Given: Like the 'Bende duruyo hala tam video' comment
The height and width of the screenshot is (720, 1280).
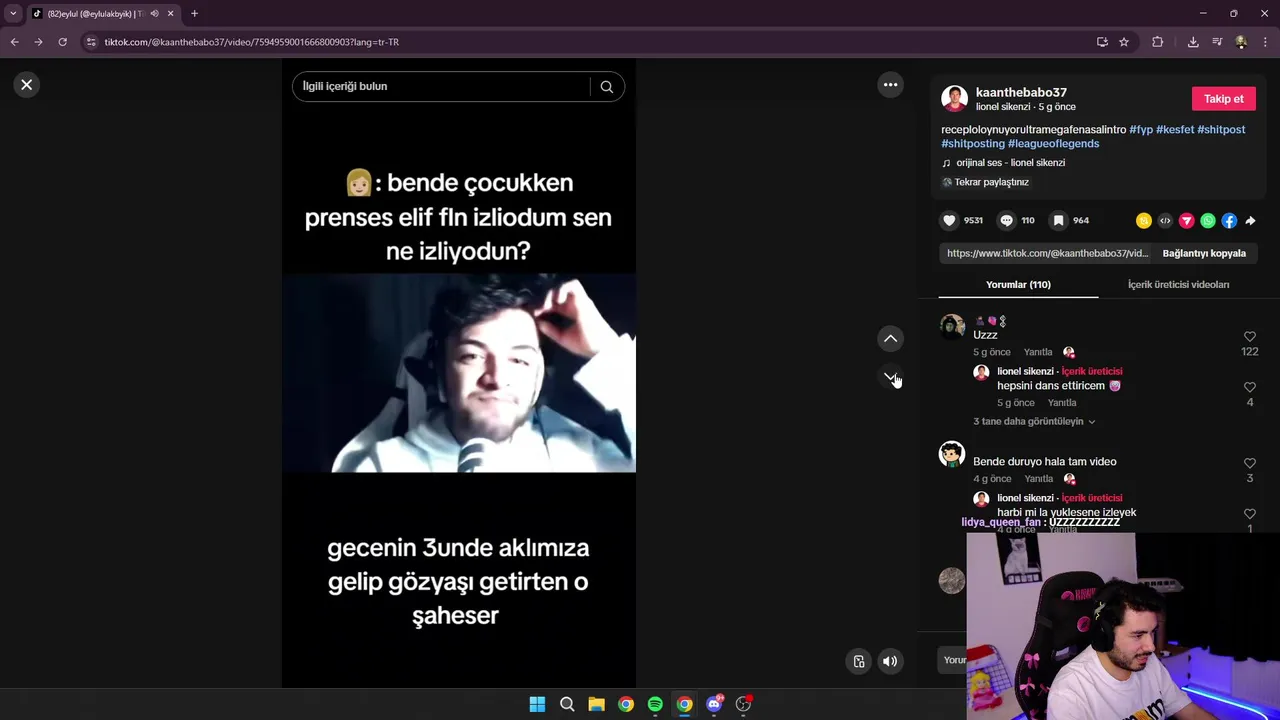Looking at the screenshot, I should pos(1249,464).
